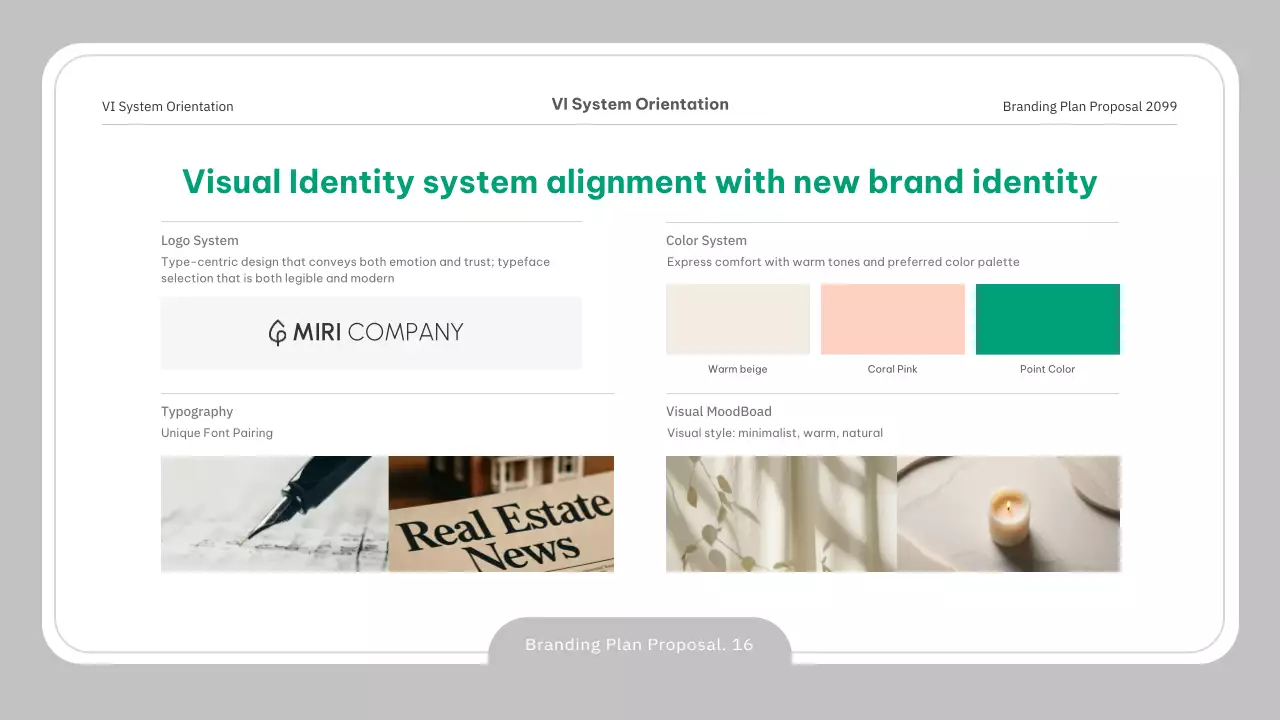
Task: Select the MIRI COMPANY logo text
Action: point(378,332)
